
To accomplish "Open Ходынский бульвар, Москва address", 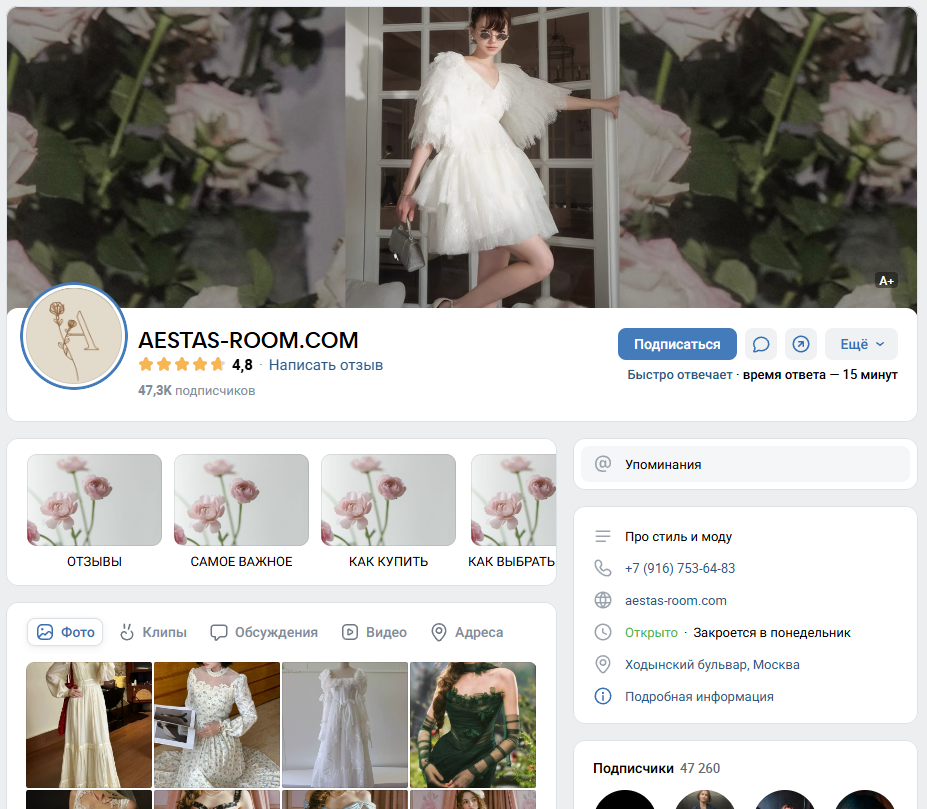I will pyautogui.click(x=712, y=665).
